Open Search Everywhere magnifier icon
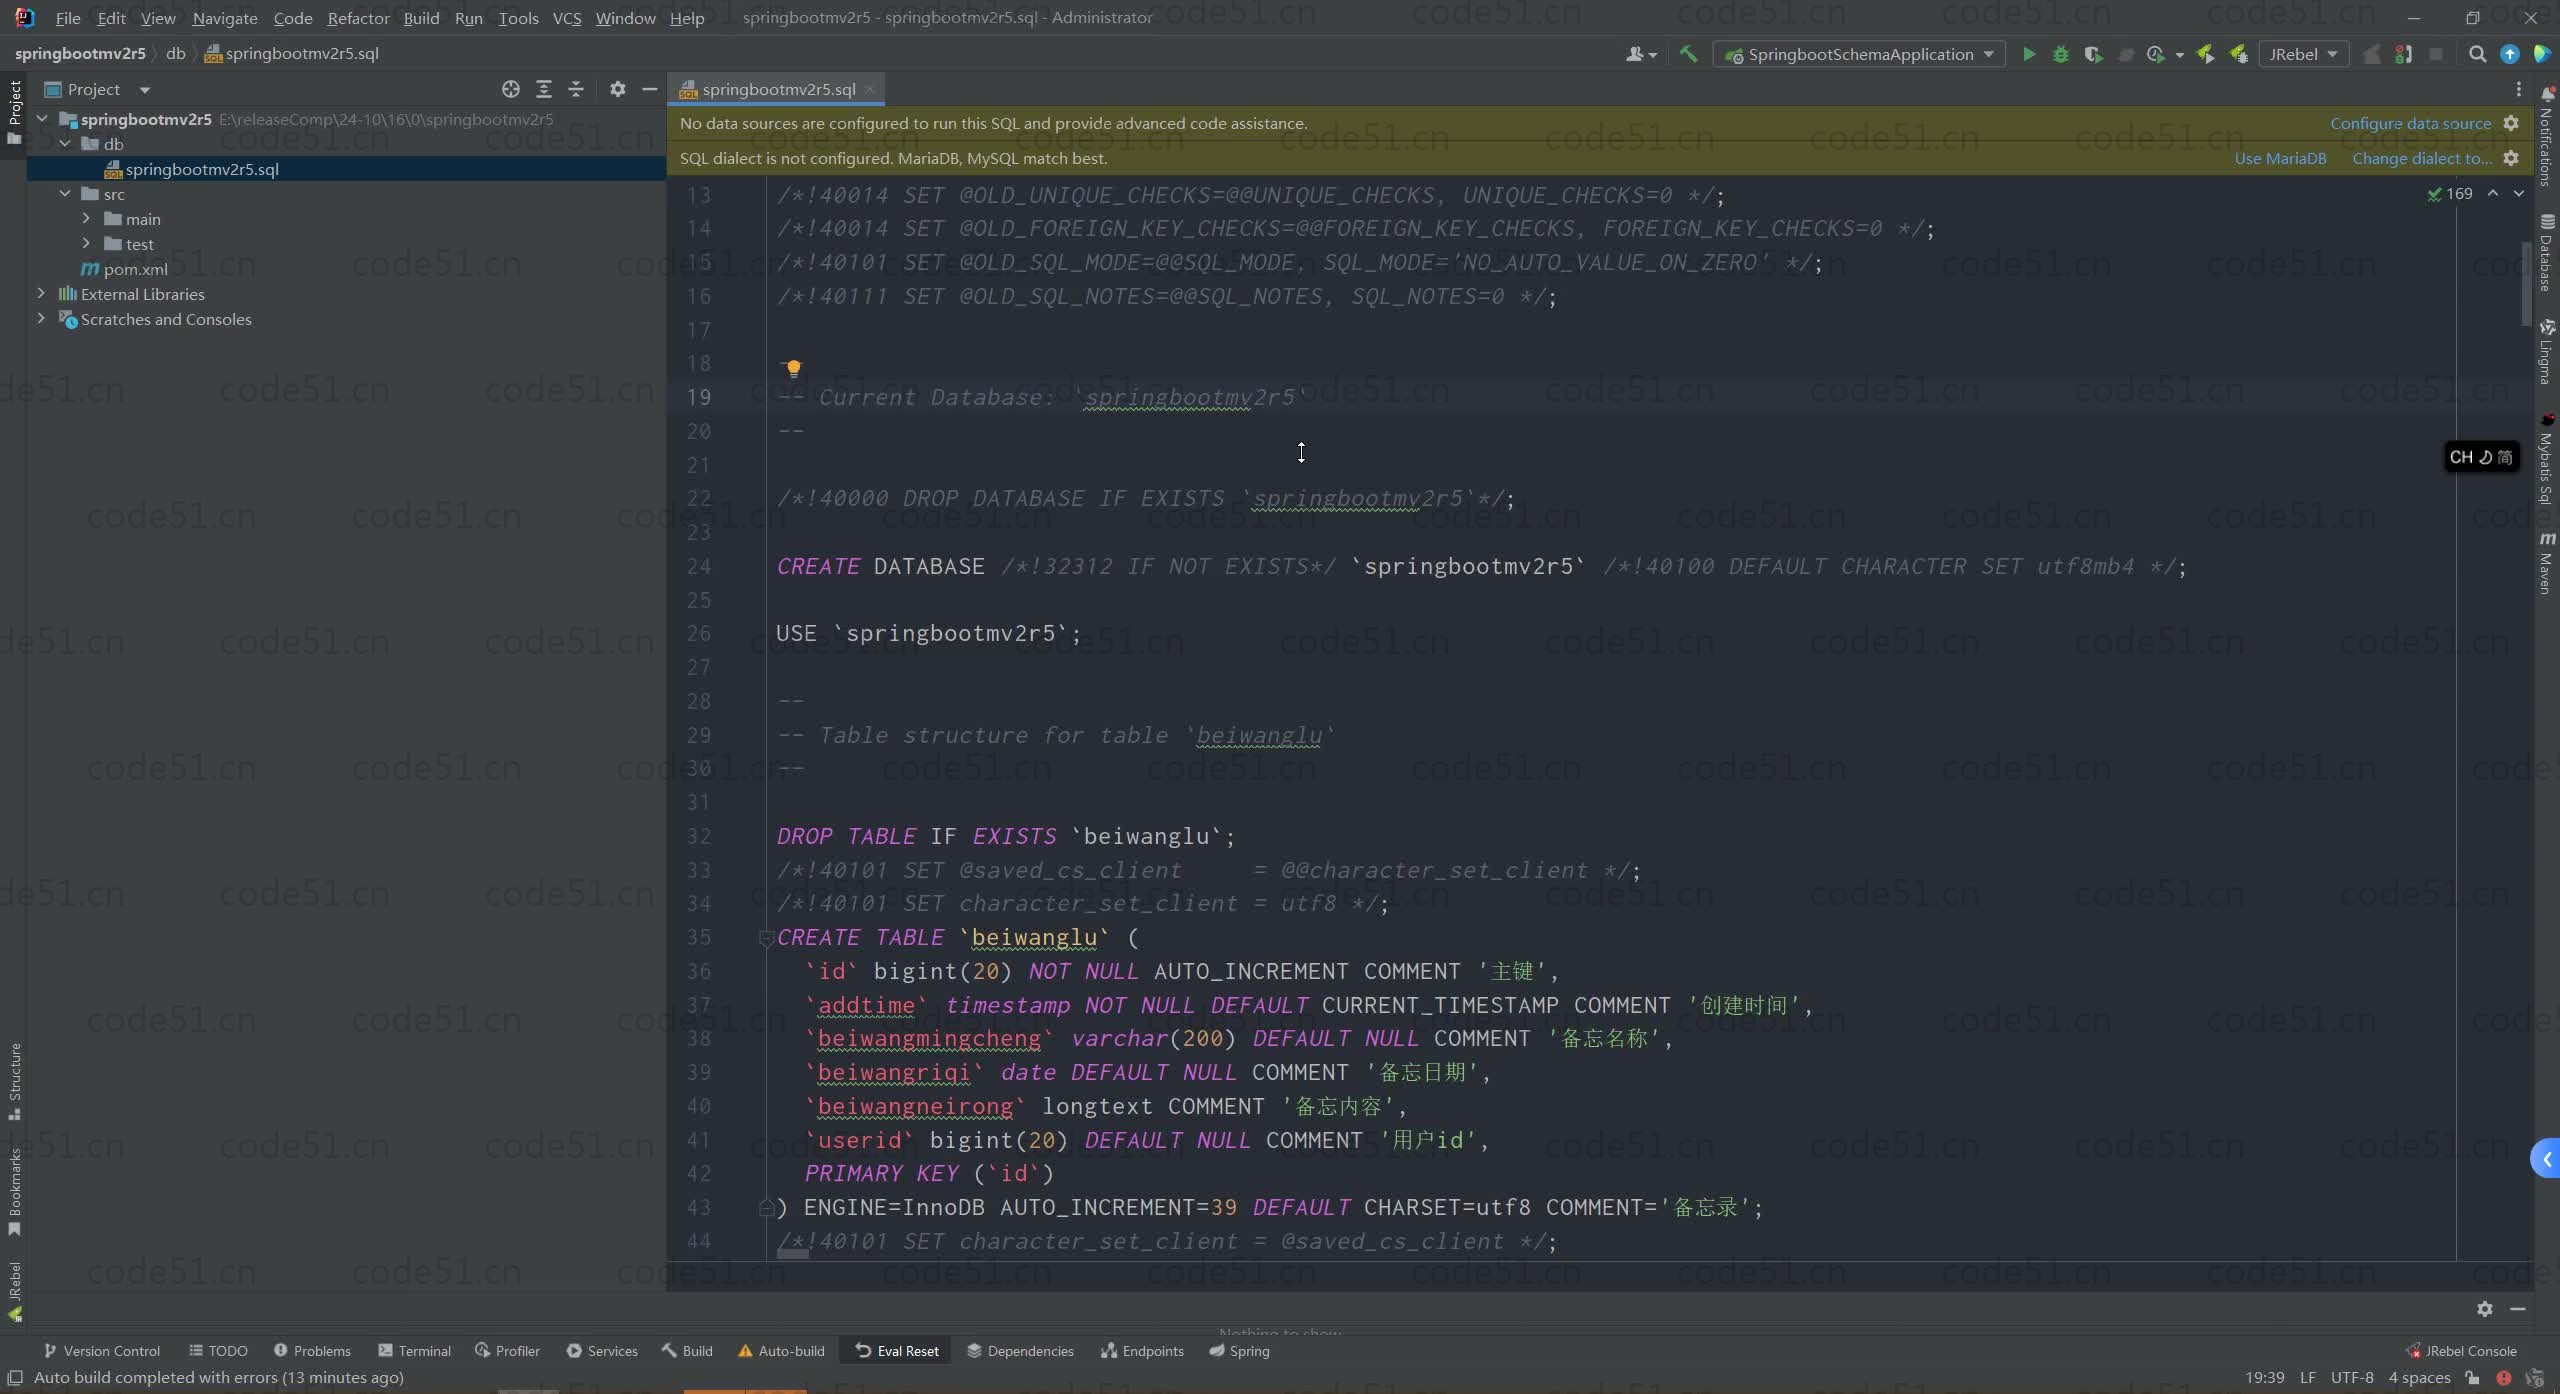Screen dimensions: 2560x1394 [2477, 54]
